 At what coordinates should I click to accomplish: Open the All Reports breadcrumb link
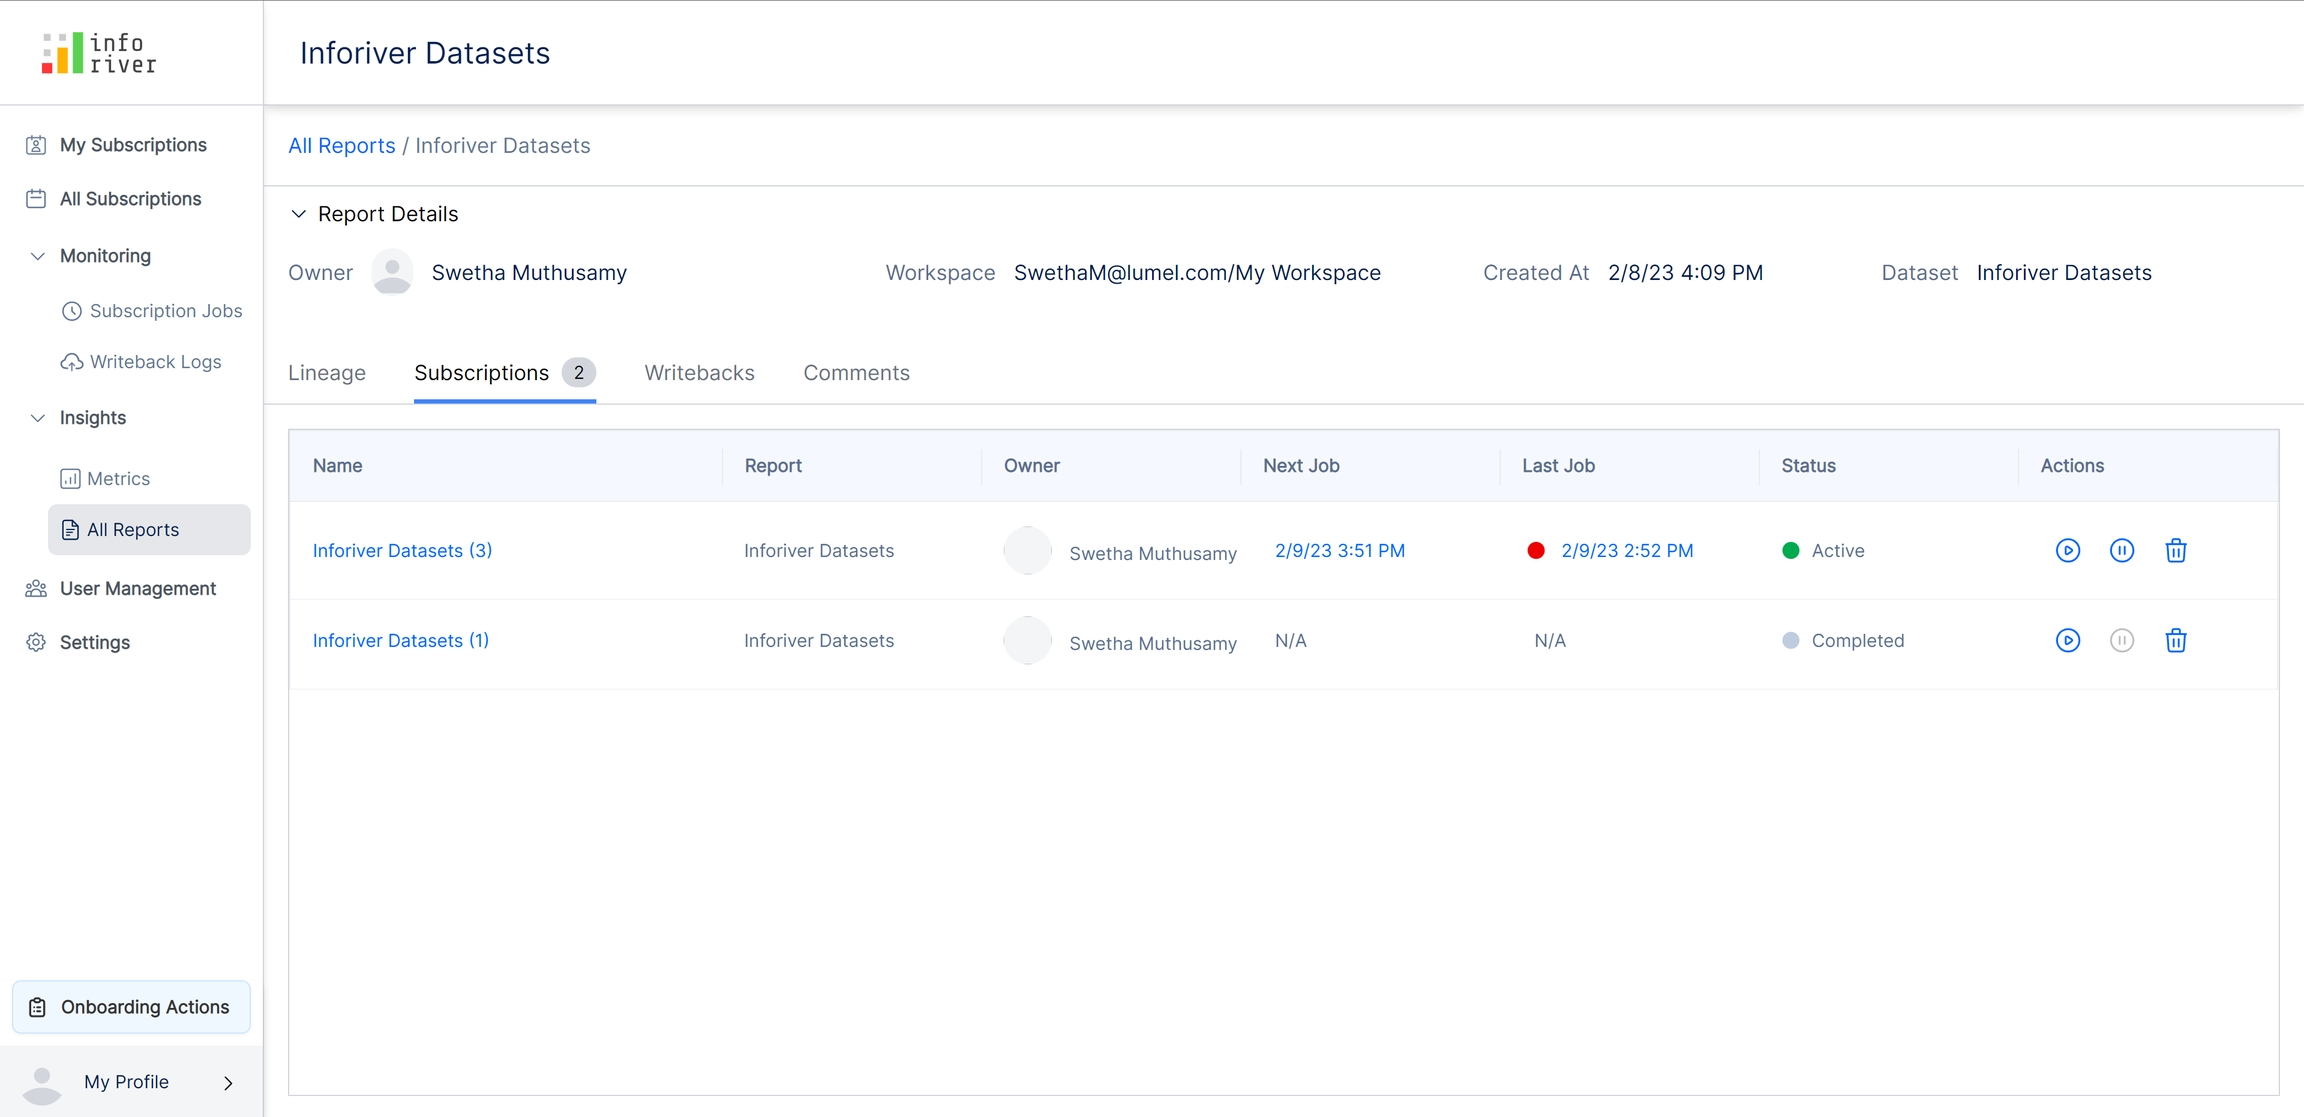(341, 146)
